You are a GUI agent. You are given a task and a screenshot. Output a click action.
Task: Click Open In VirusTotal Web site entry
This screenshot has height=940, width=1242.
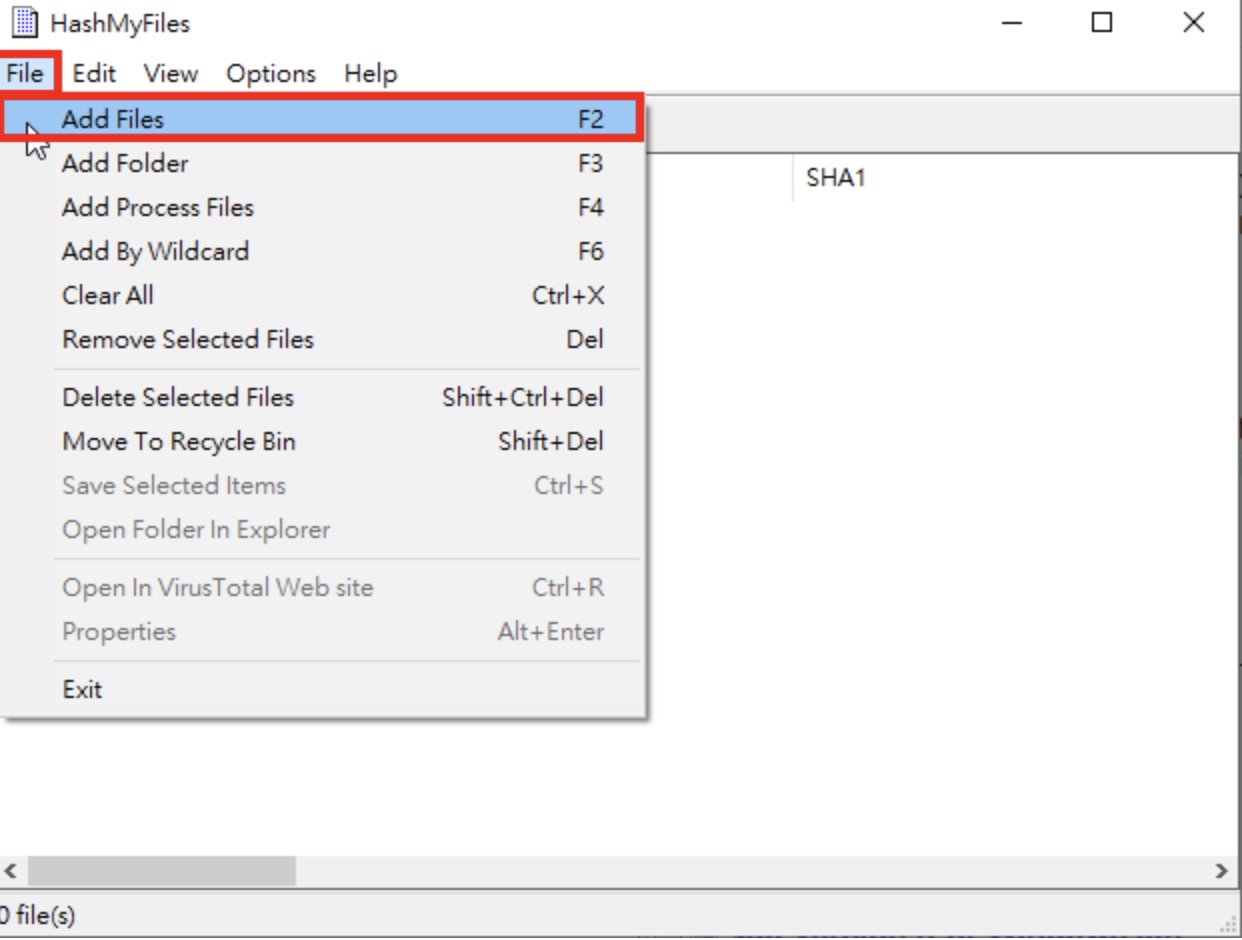coord(324,587)
